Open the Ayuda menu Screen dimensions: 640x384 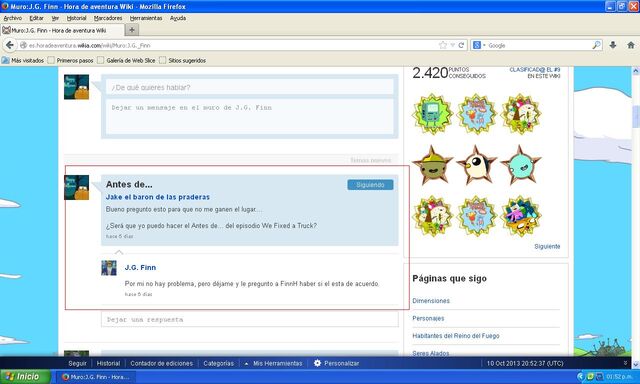coord(178,18)
